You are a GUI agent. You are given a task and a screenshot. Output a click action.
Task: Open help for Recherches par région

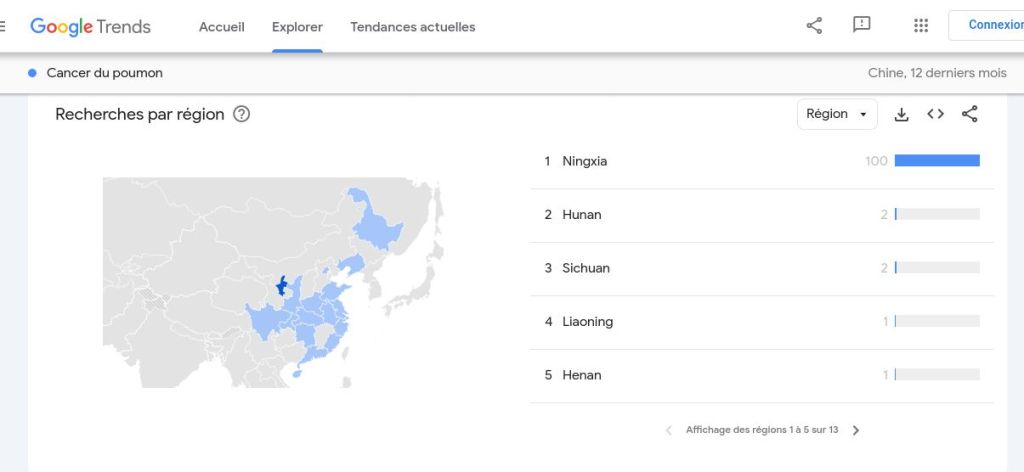[x=241, y=114]
